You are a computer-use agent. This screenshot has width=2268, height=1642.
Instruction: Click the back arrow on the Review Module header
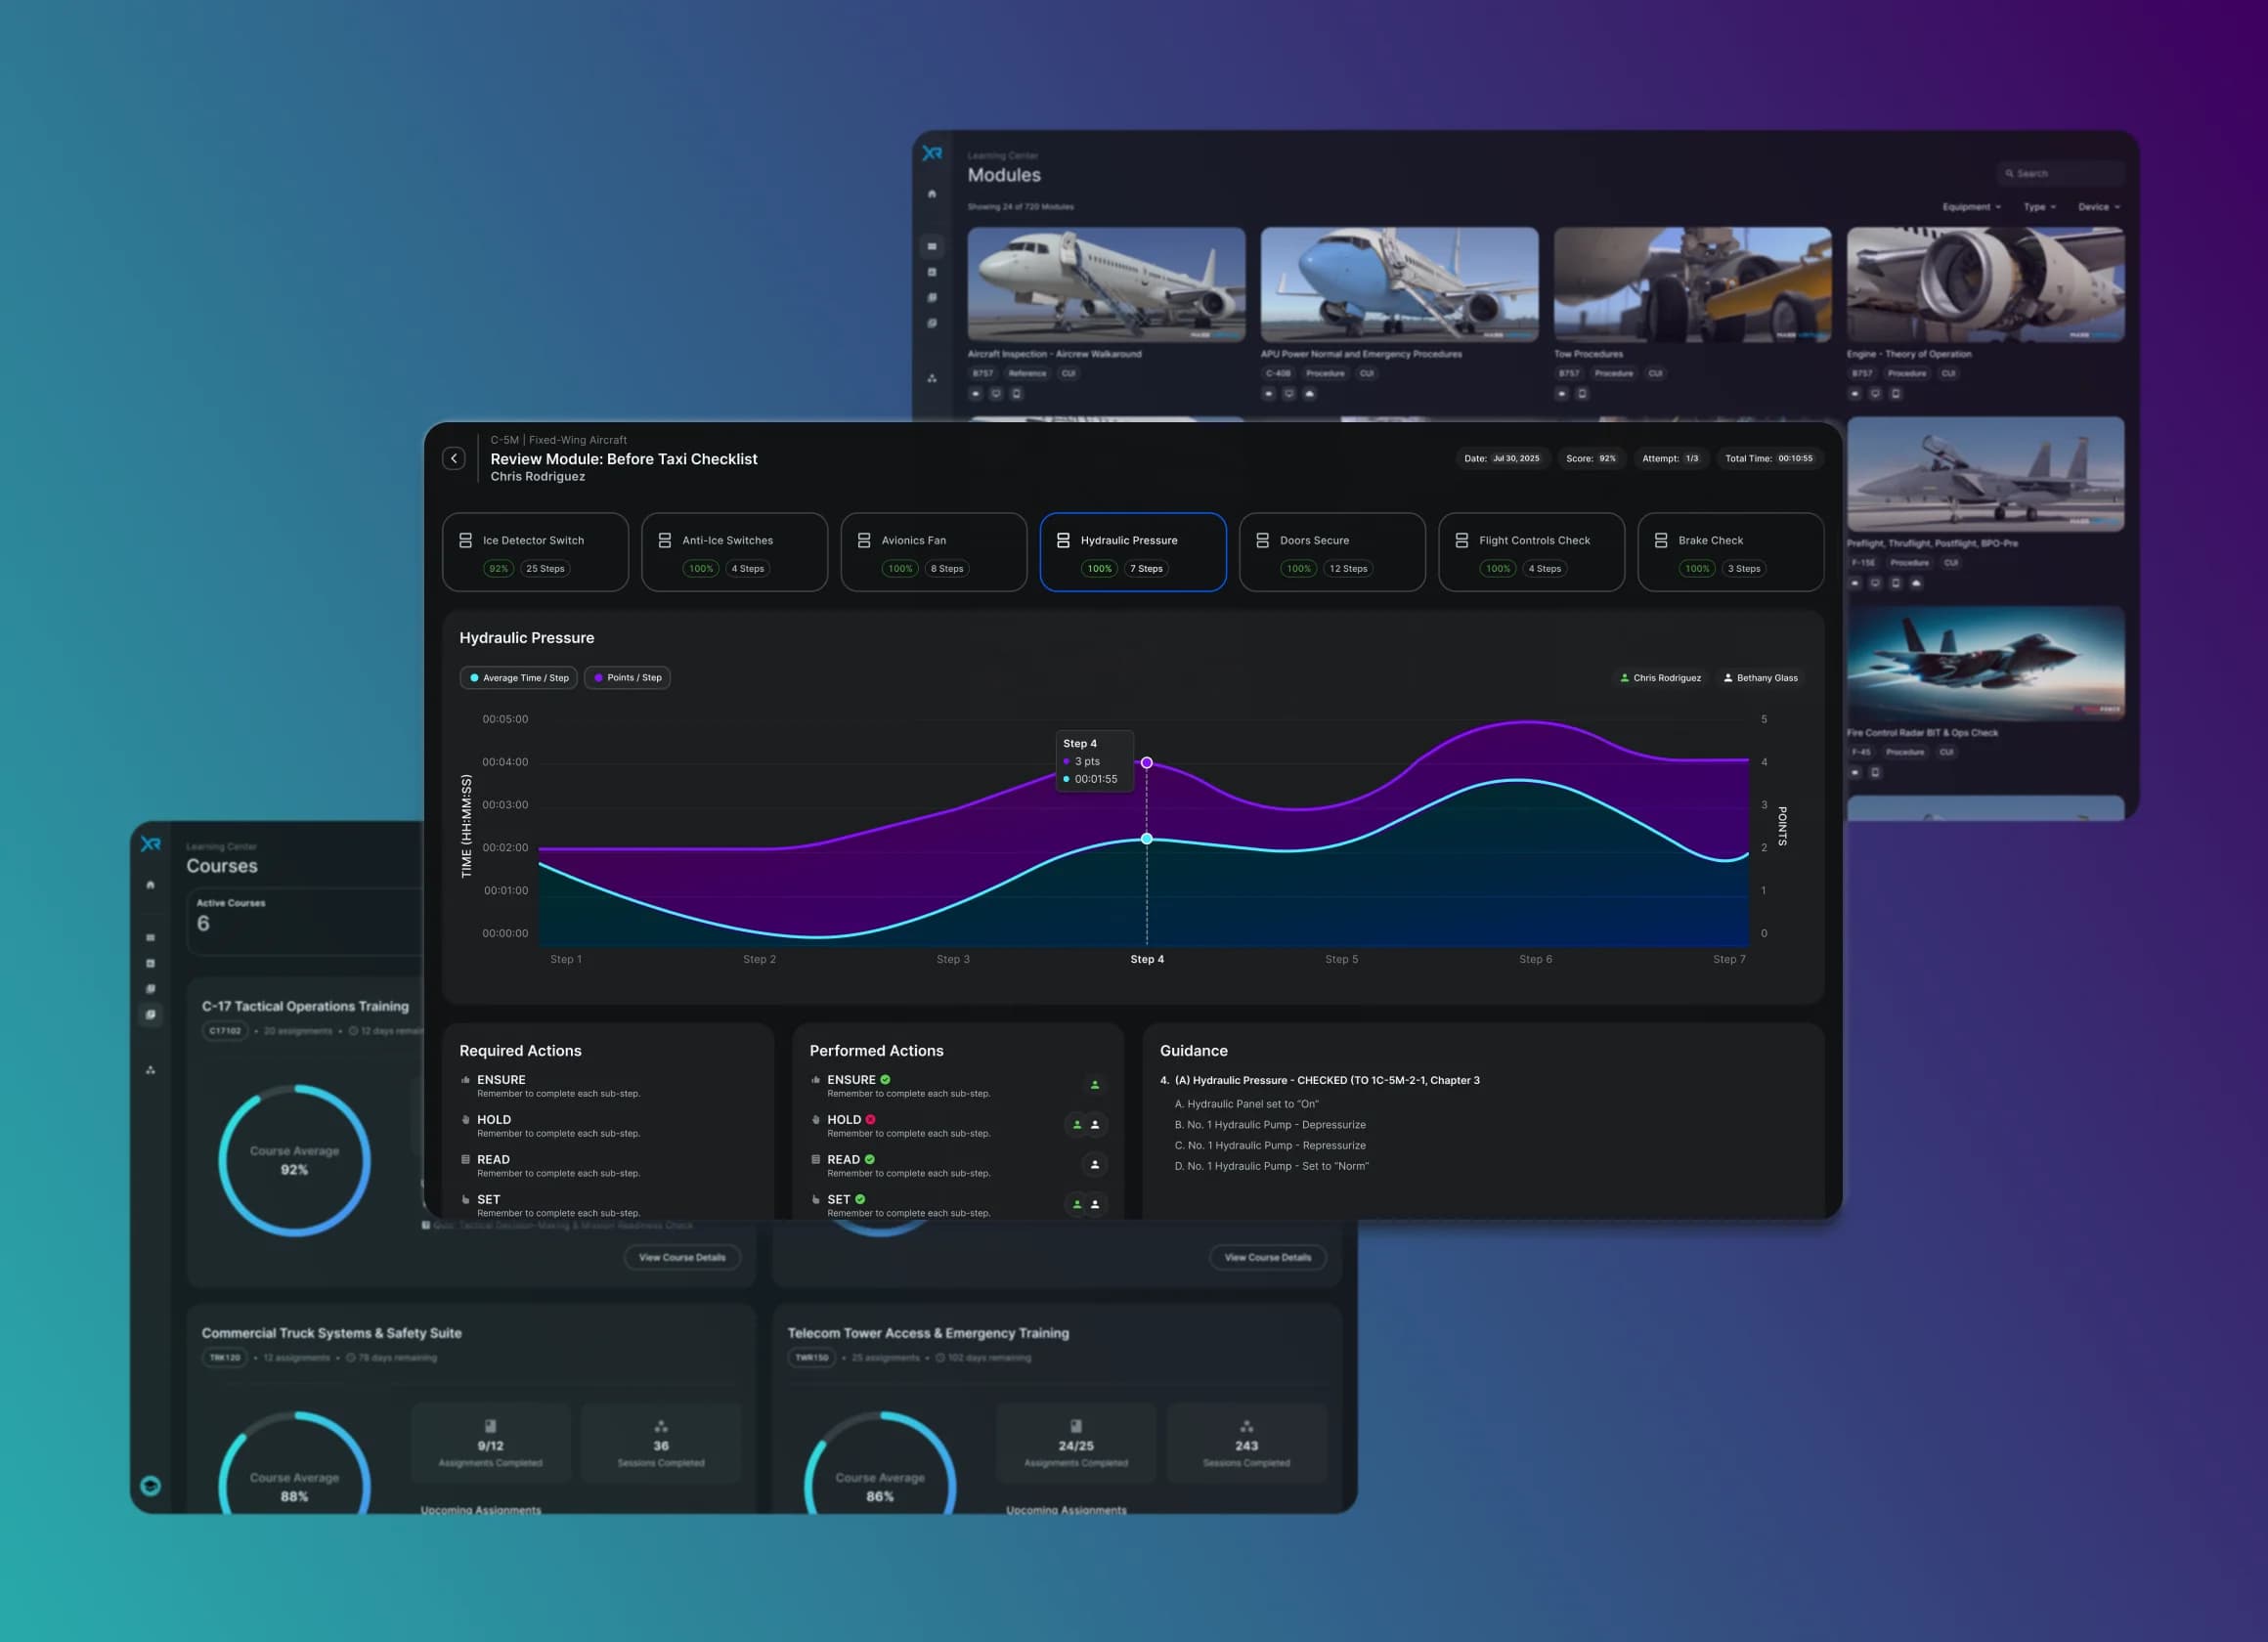454,458
